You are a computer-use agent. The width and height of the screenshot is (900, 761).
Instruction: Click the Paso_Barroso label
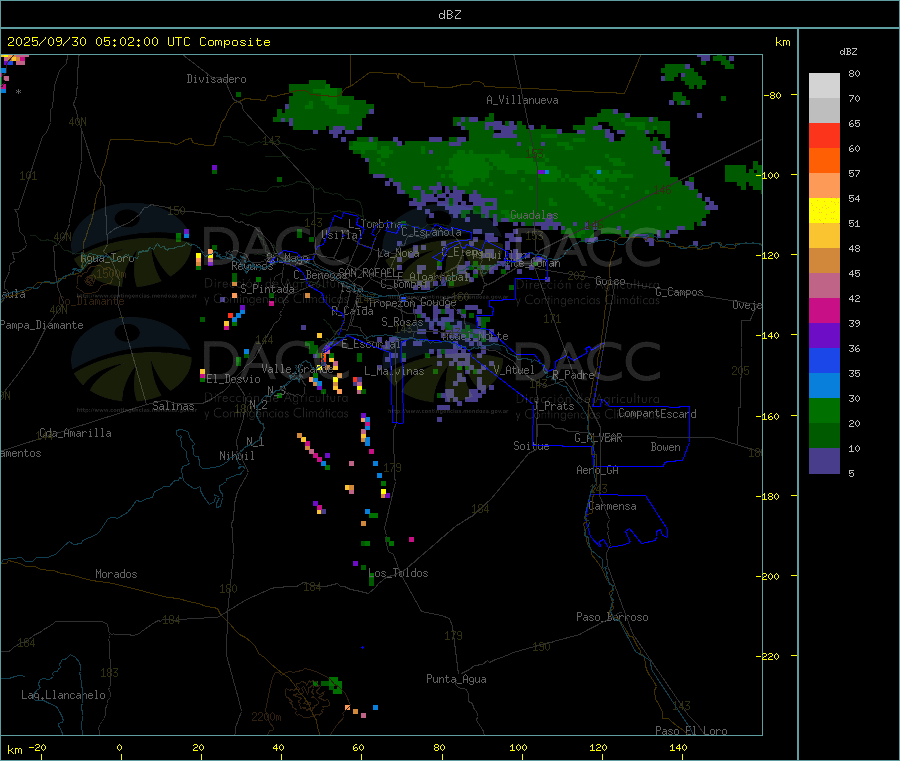pyautogui.click(x=612, y=617)
